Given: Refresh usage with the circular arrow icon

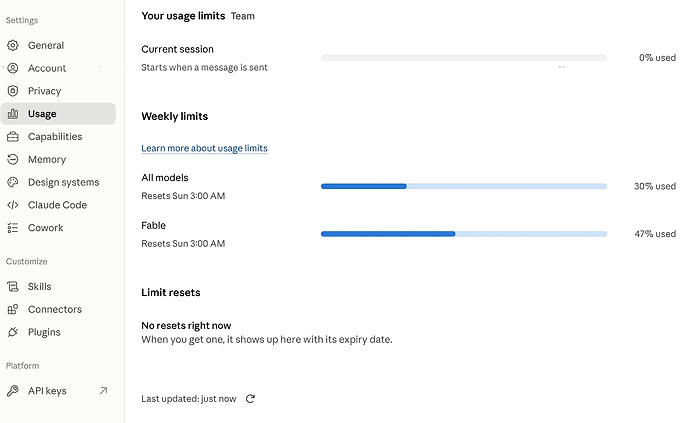Looking at the screenshot, I should coord(250,399).
